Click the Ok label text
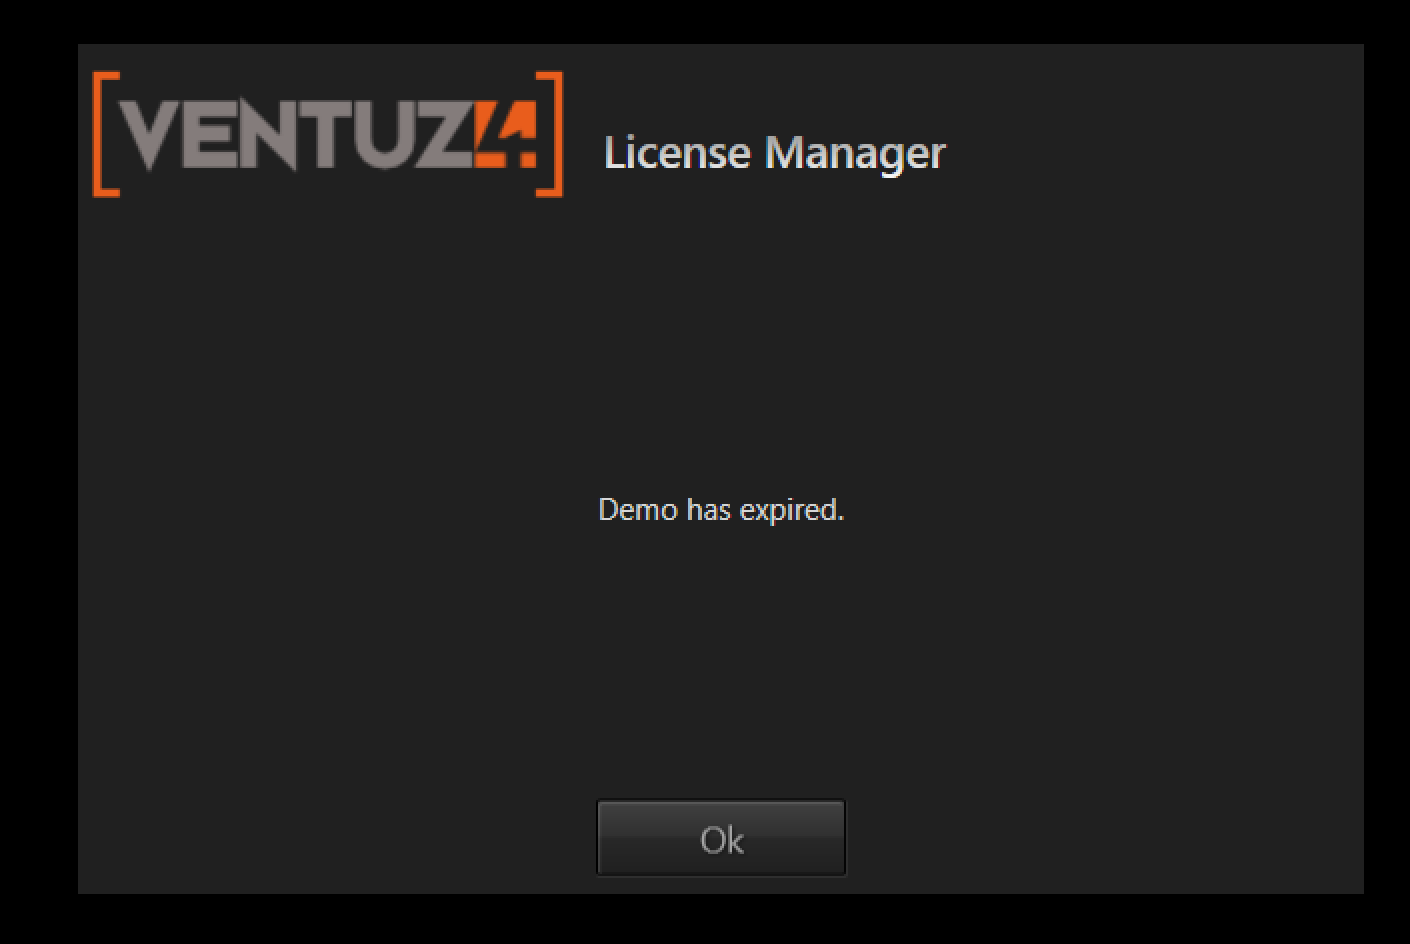Image resolution: width=1410 pixels, height=944 pixels. 722,840
